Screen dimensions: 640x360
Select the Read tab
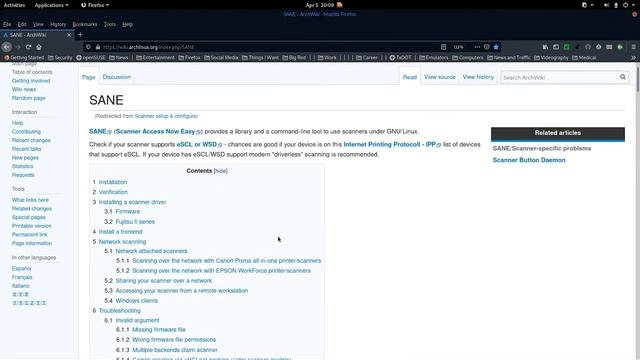click(410, 77)
